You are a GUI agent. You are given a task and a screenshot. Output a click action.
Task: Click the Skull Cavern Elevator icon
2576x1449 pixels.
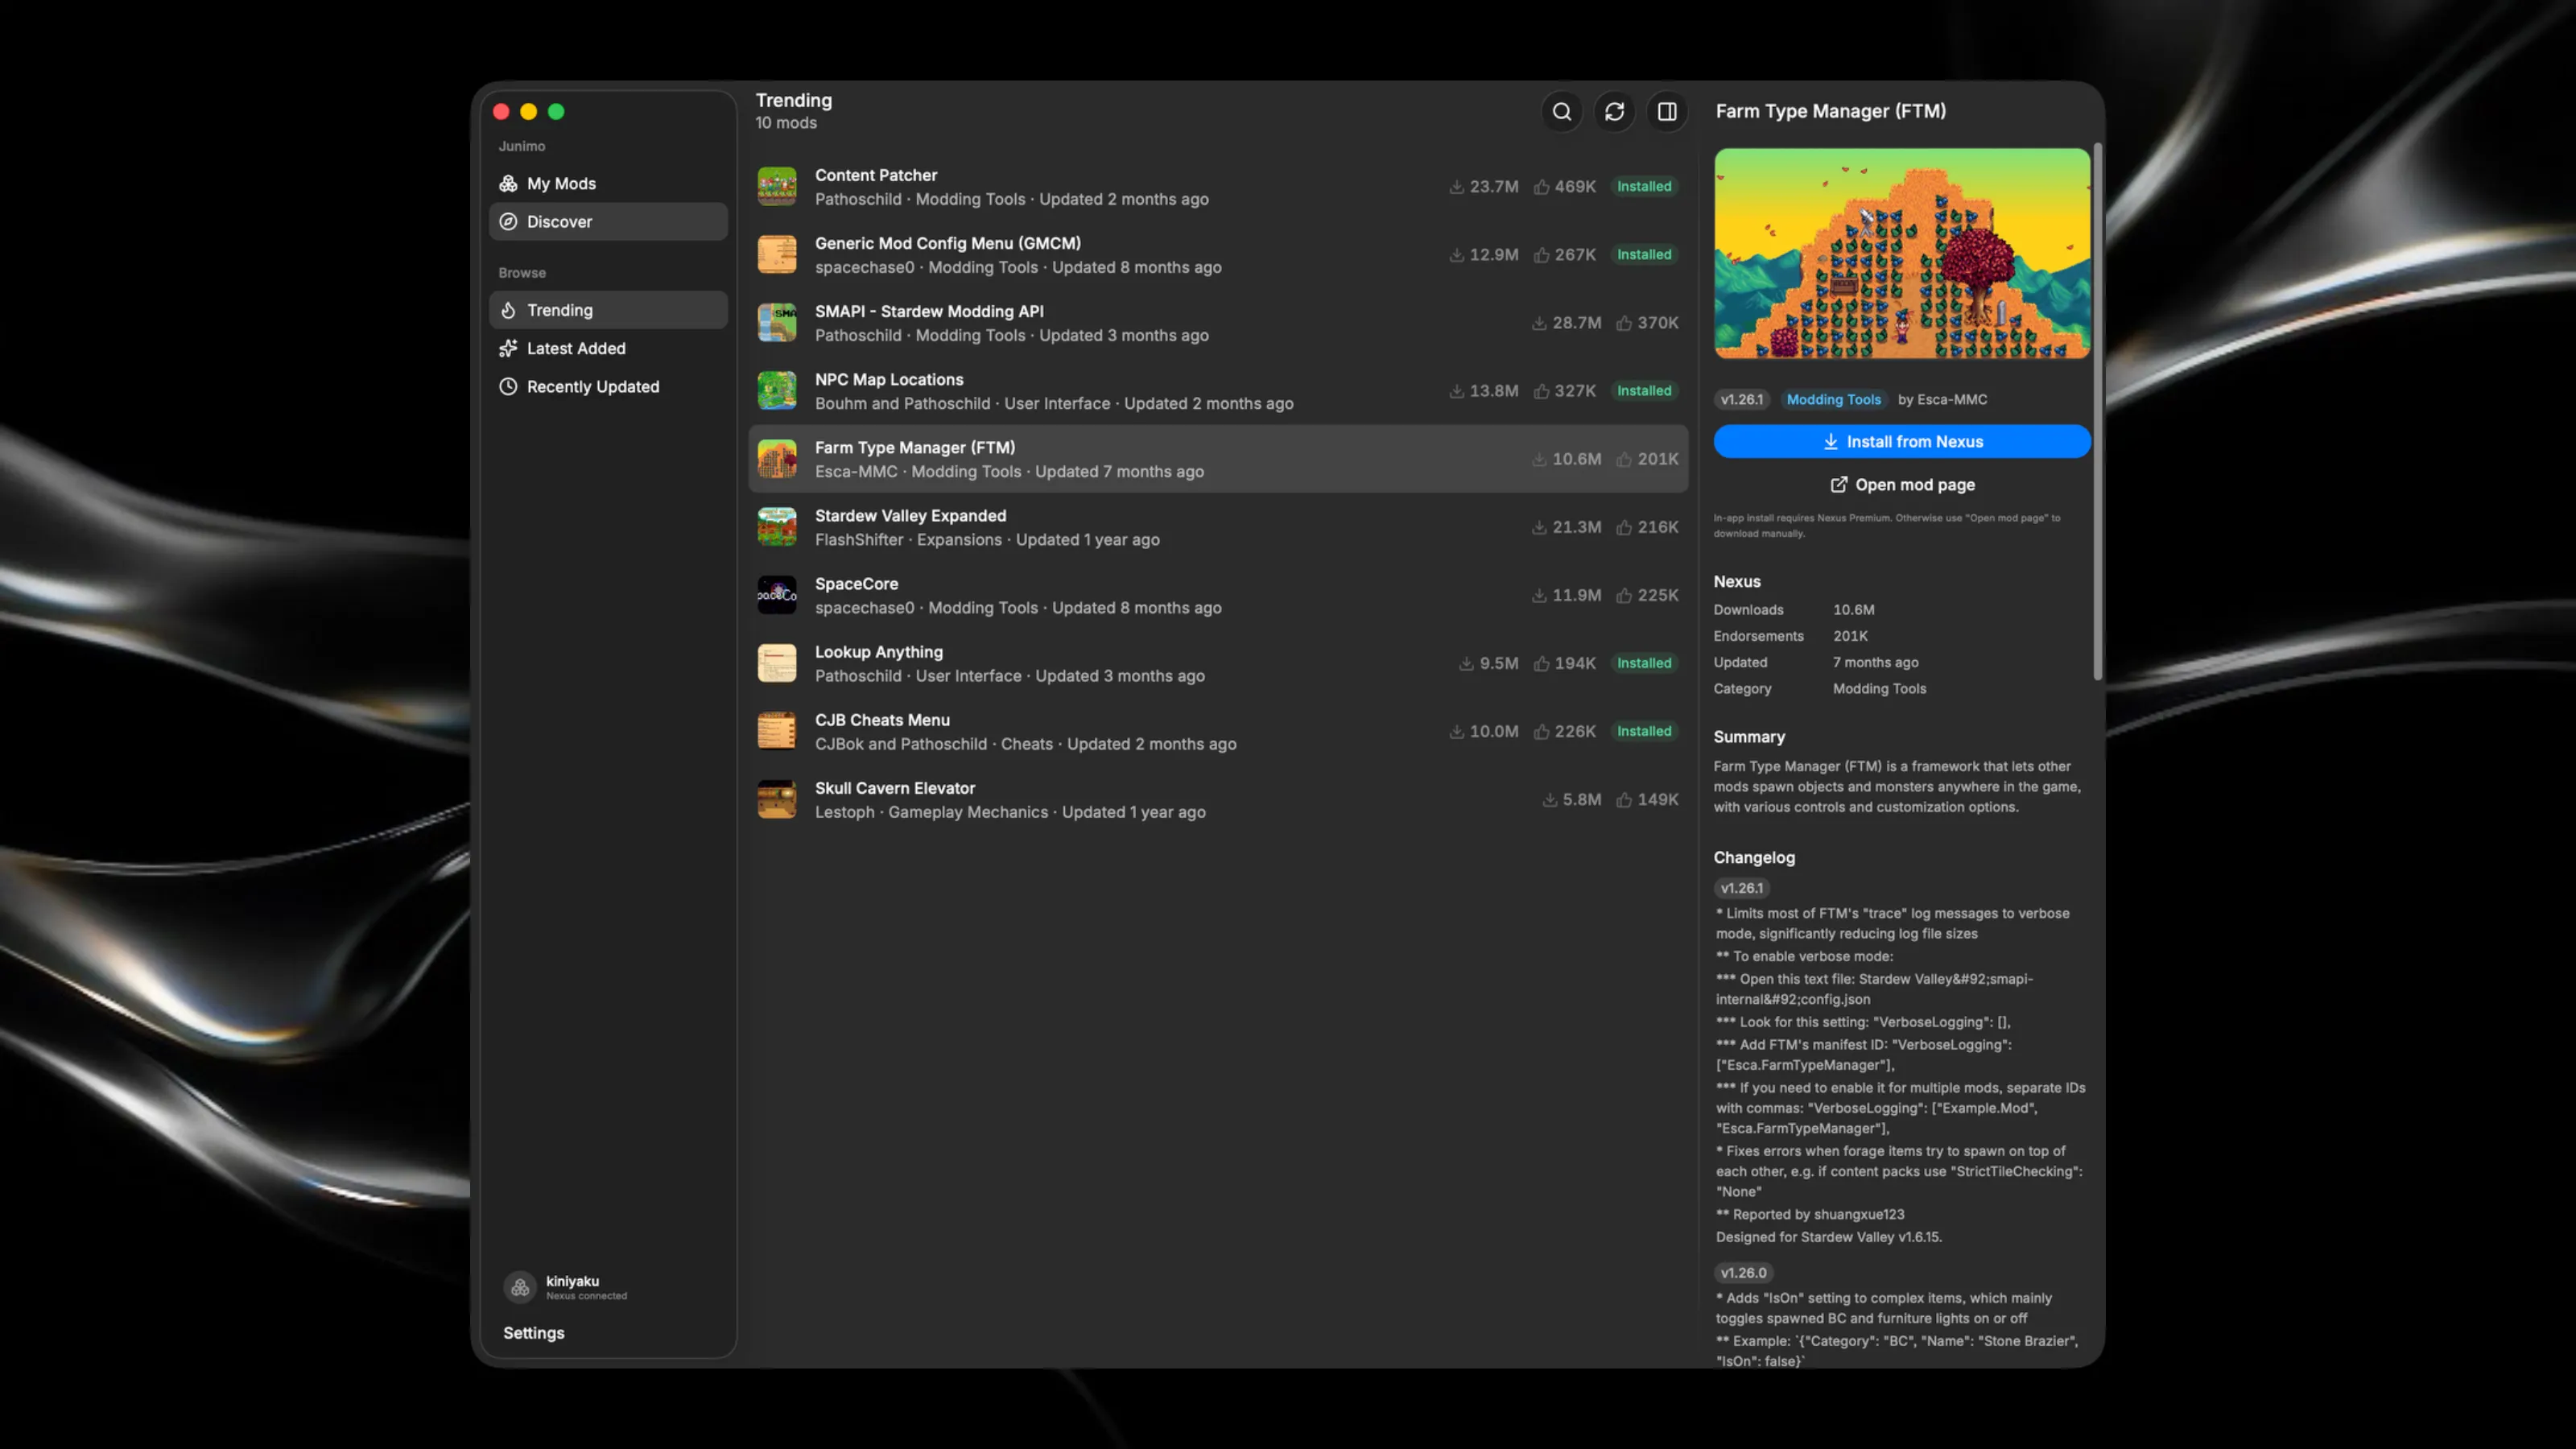pyautogui.click(x=777, y=799)
